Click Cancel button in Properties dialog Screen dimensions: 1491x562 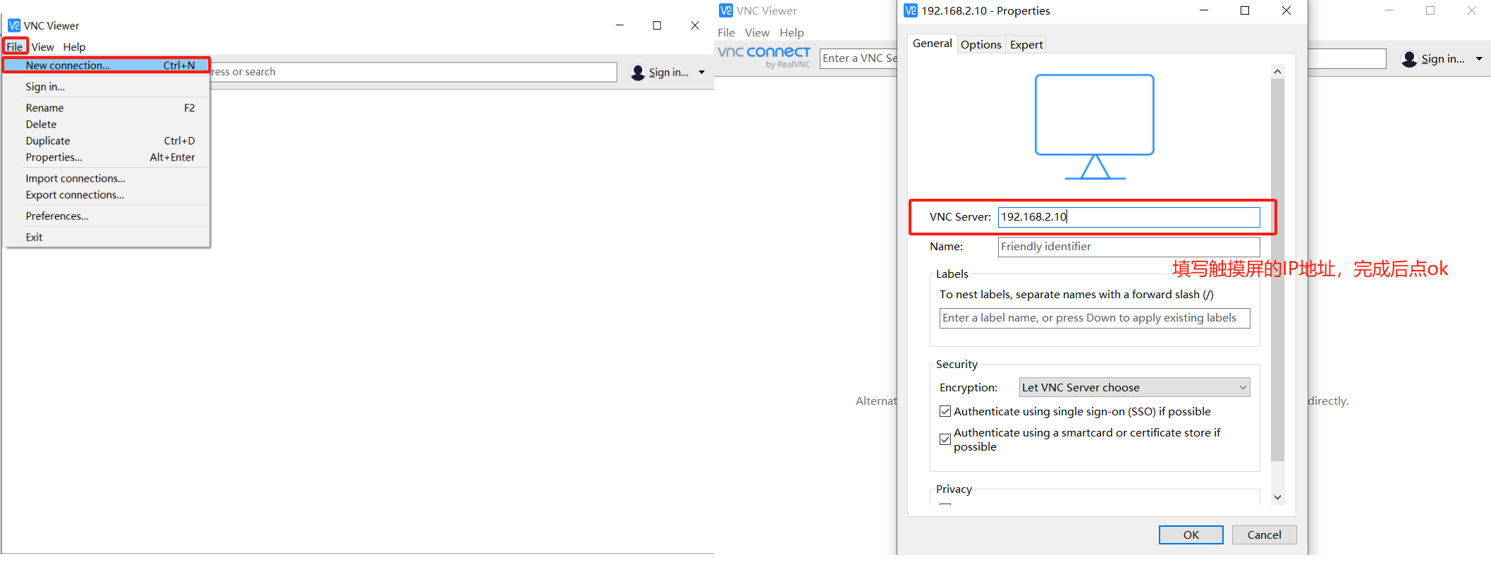coord(1264,535)
